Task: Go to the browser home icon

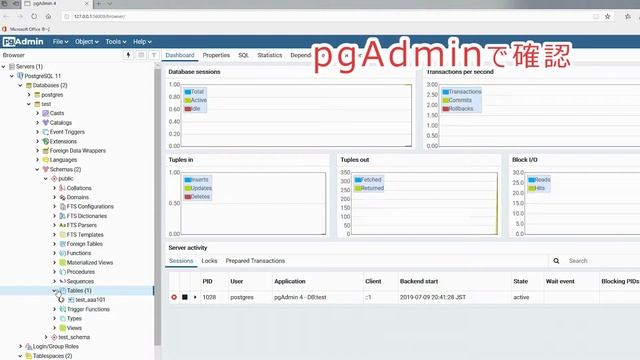Action: [48, 16]
